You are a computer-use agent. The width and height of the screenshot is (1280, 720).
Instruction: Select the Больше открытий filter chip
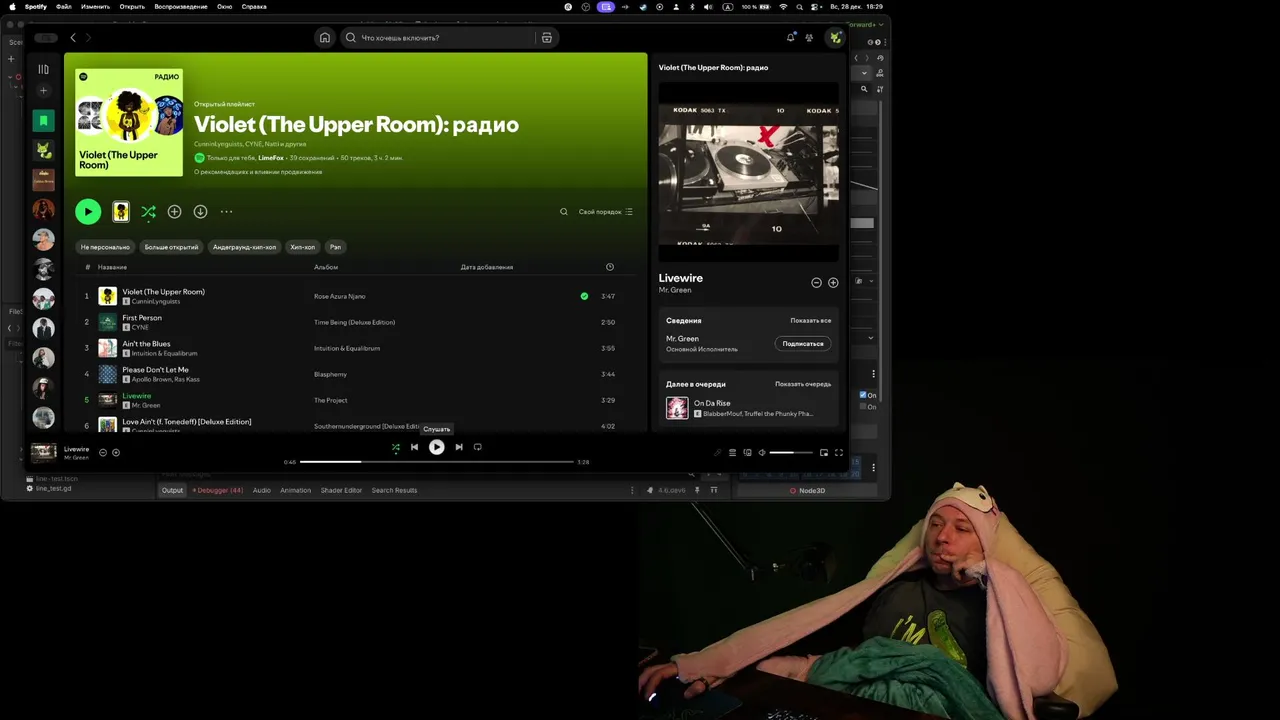(x=171, y=247)
